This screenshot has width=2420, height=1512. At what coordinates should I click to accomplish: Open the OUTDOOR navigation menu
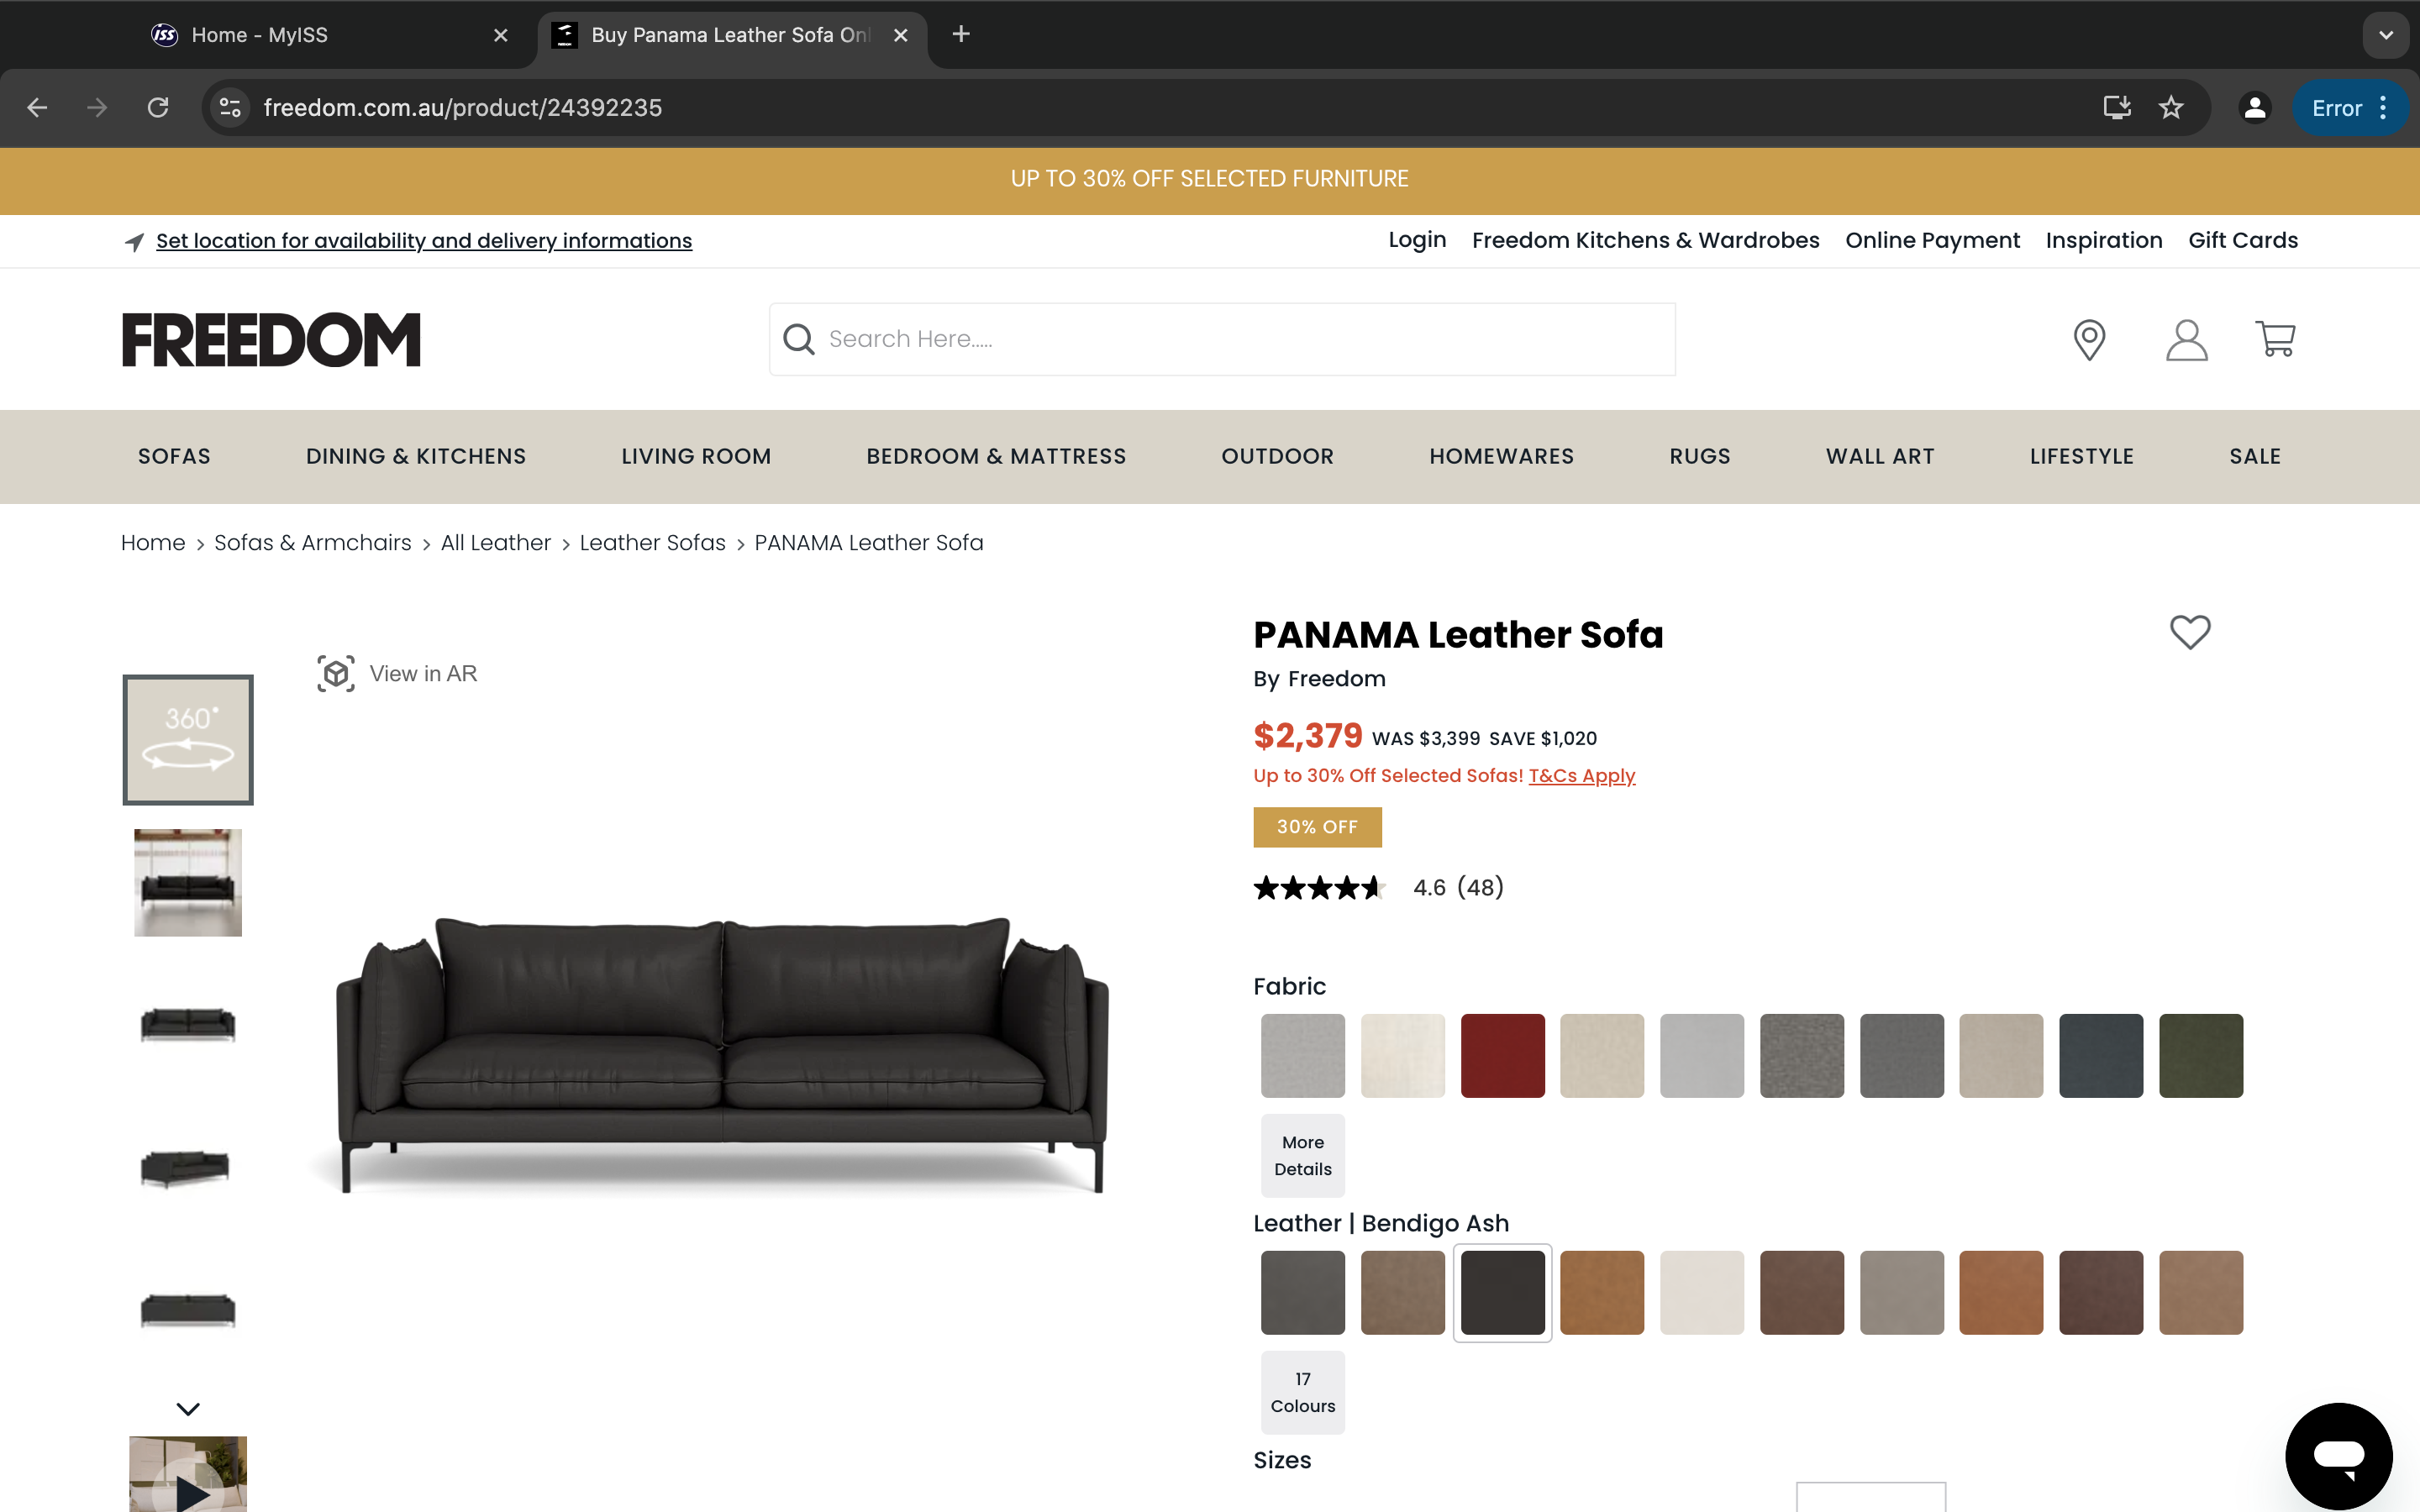tap(1277, 457)
